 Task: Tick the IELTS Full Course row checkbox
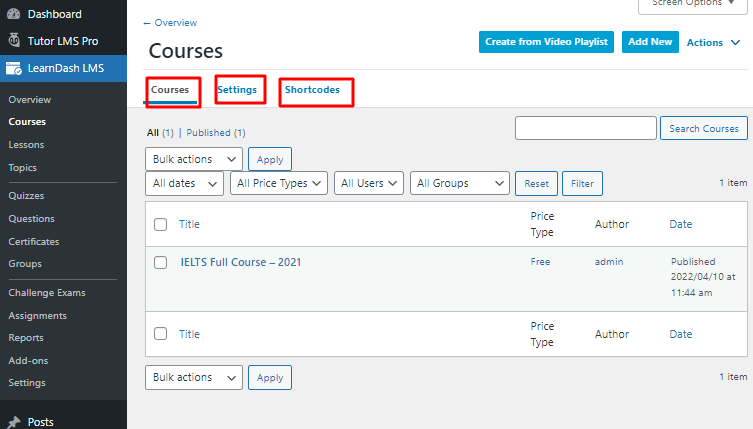(x=160, y=262)
